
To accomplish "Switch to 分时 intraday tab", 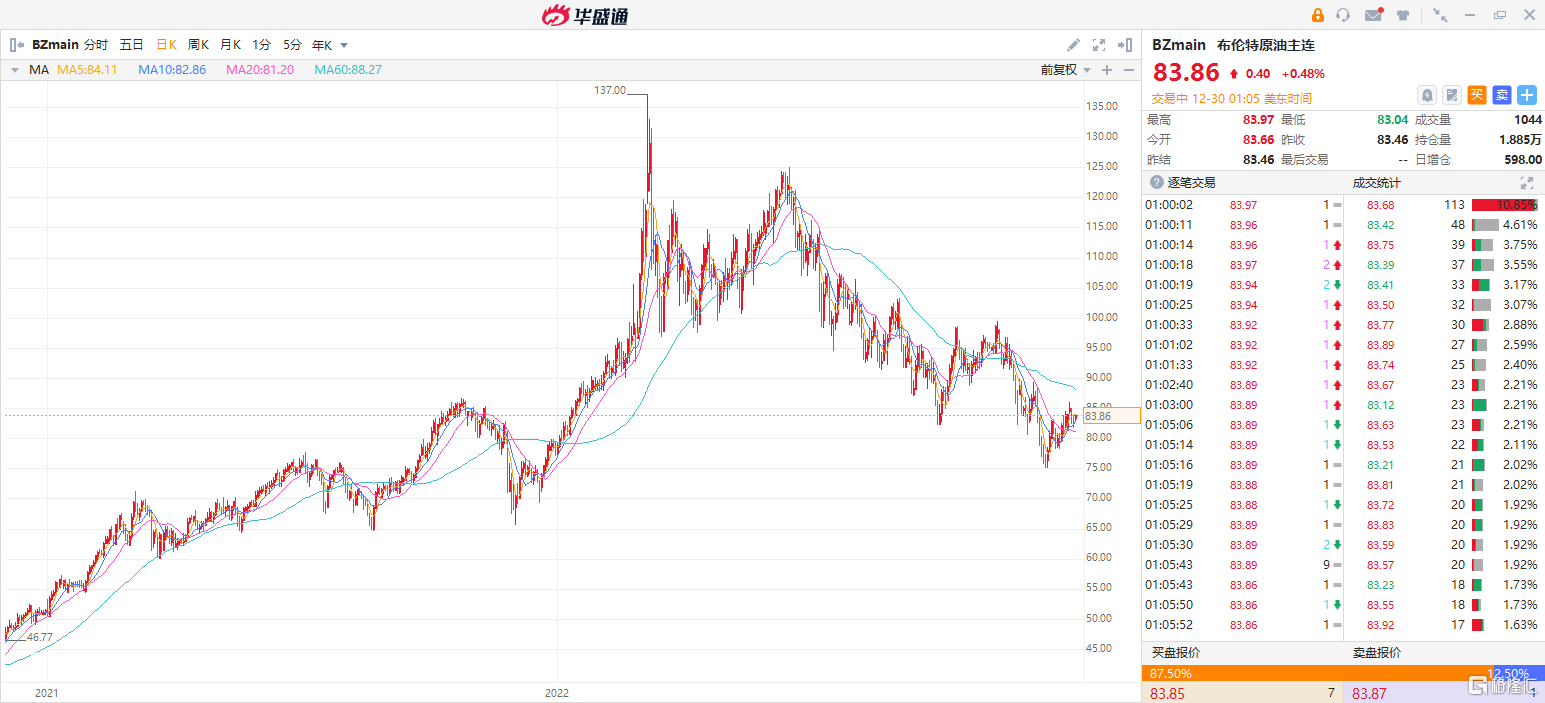I will (96, 45).
